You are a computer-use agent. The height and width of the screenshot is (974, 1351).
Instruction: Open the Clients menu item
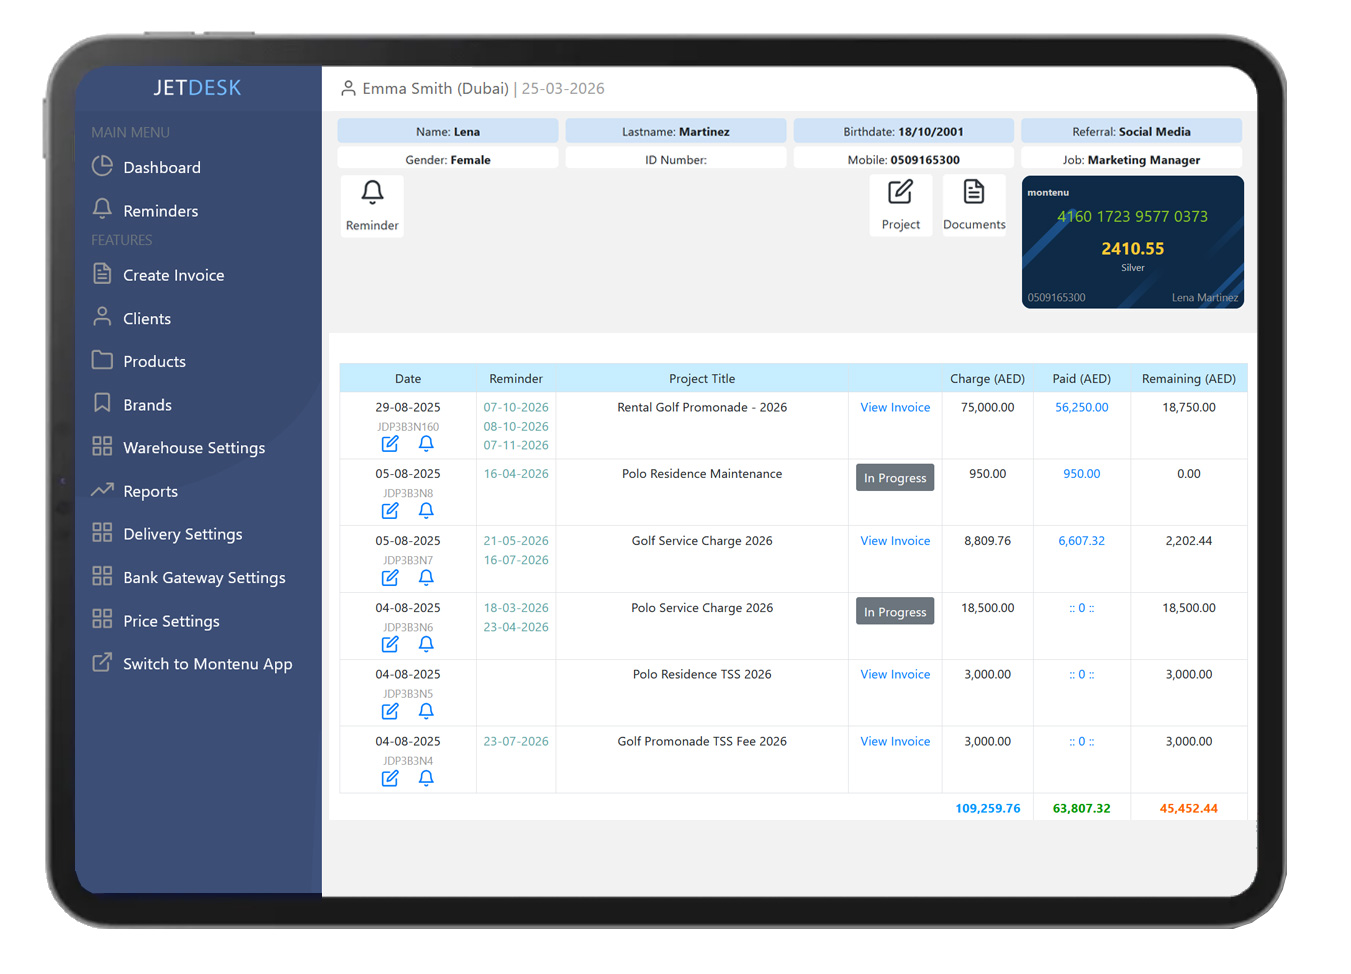pos(146,319)
